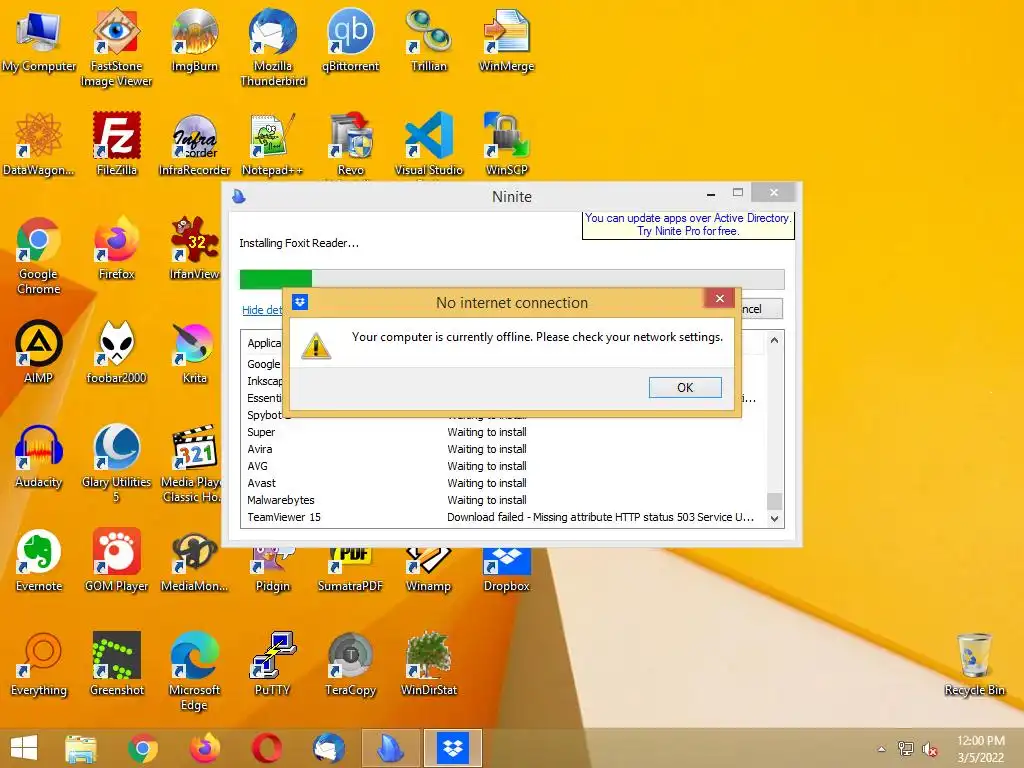Open Google Chrome desktop icon
Screen dimensions: 1024x768
[39, 256]
